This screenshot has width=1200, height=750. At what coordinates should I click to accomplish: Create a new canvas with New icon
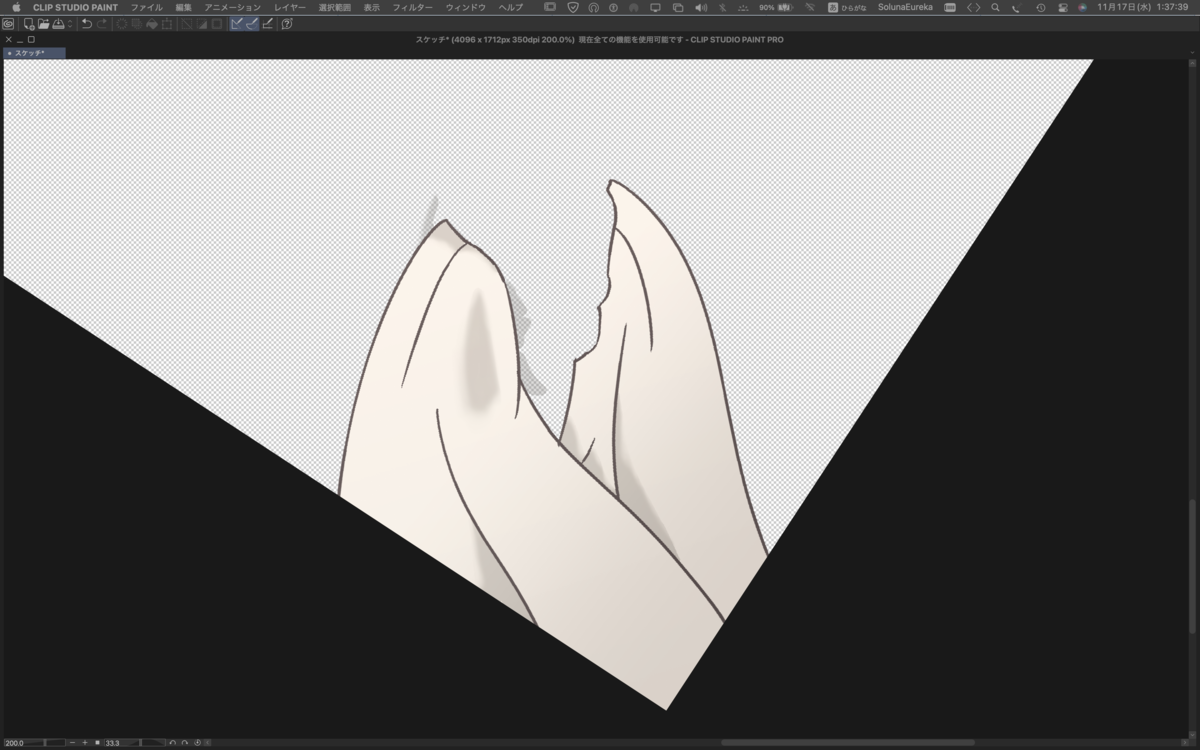click(29, 24)
